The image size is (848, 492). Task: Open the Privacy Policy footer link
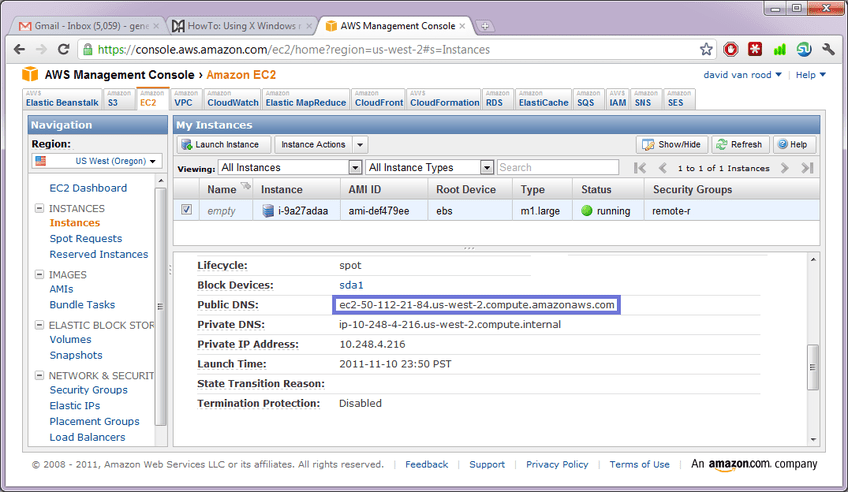pos(556,464)
